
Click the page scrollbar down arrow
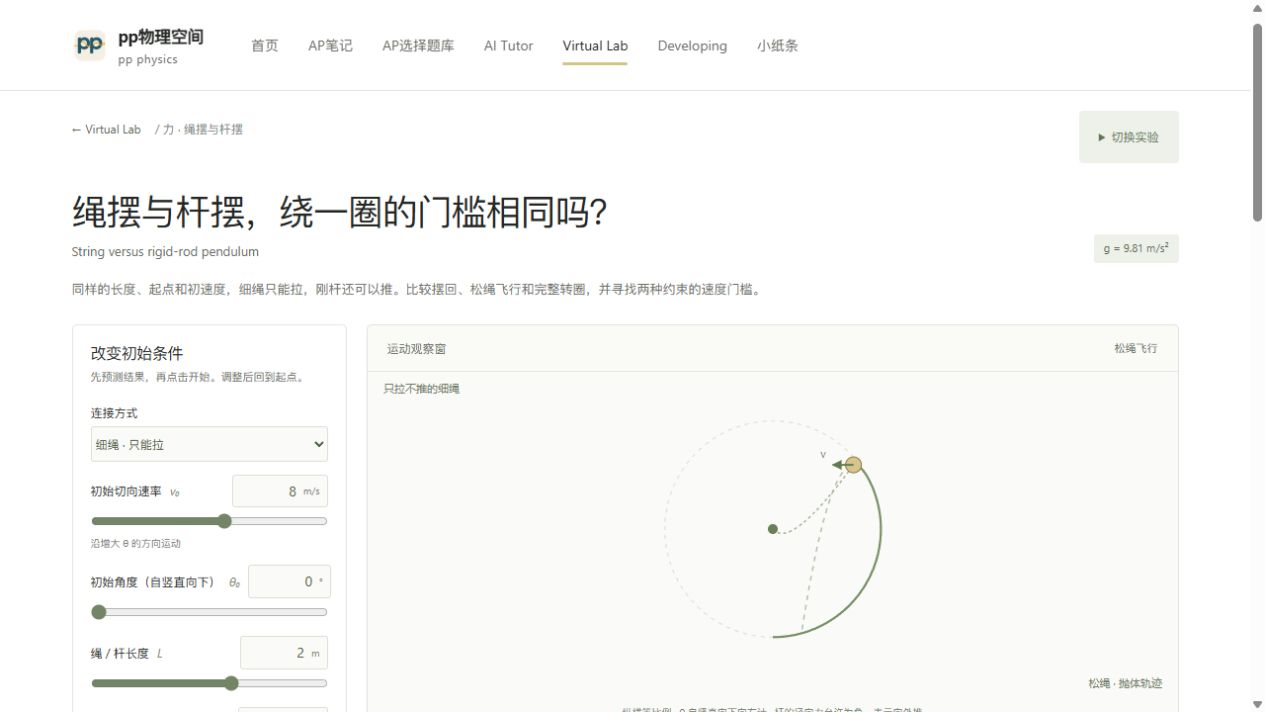click(x=1258, y=704)
